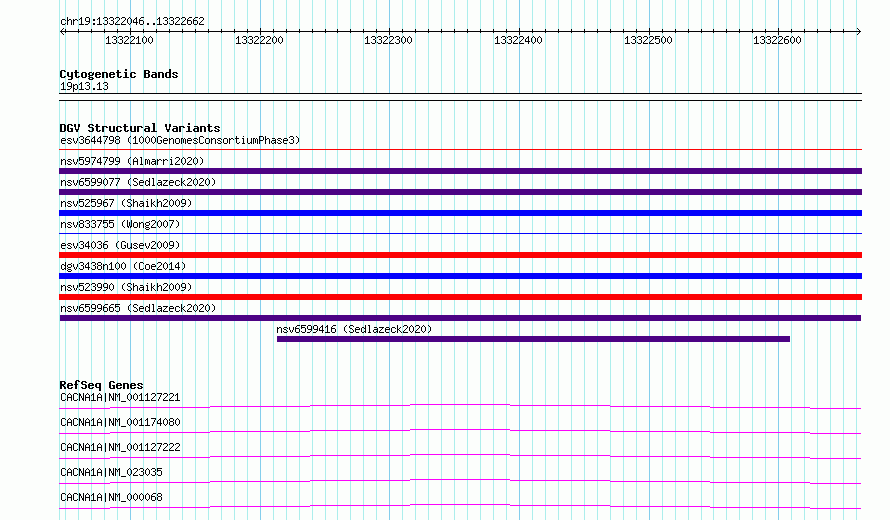Select the nsv833755 (Wong2007) variant label

120,224
